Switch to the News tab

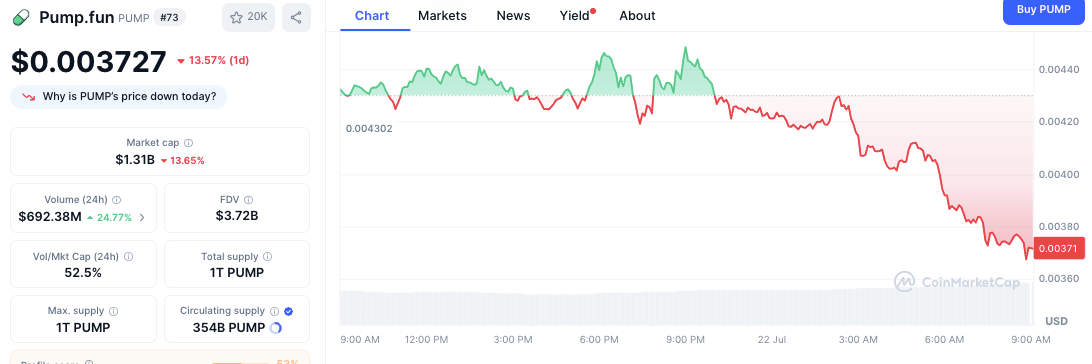click(x=513, y=15)
